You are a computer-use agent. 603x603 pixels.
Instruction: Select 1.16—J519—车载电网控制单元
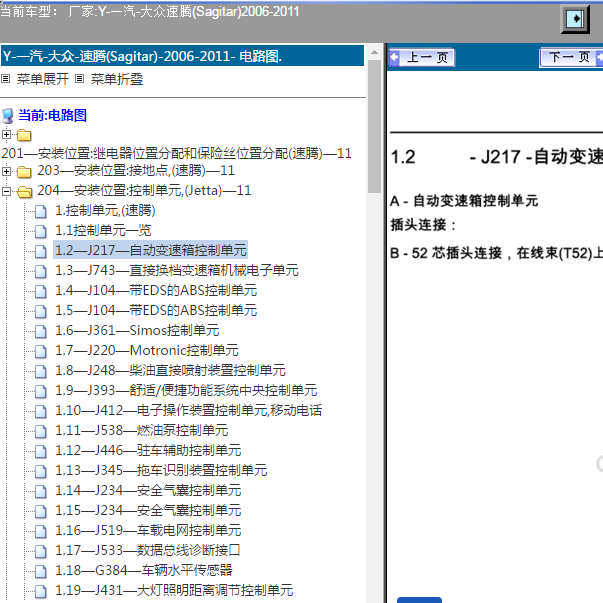tap(148, 530)
